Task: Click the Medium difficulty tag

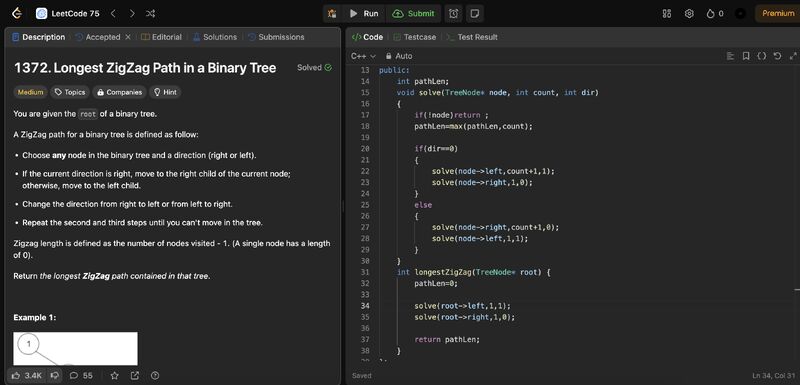Action: [30, 92]
